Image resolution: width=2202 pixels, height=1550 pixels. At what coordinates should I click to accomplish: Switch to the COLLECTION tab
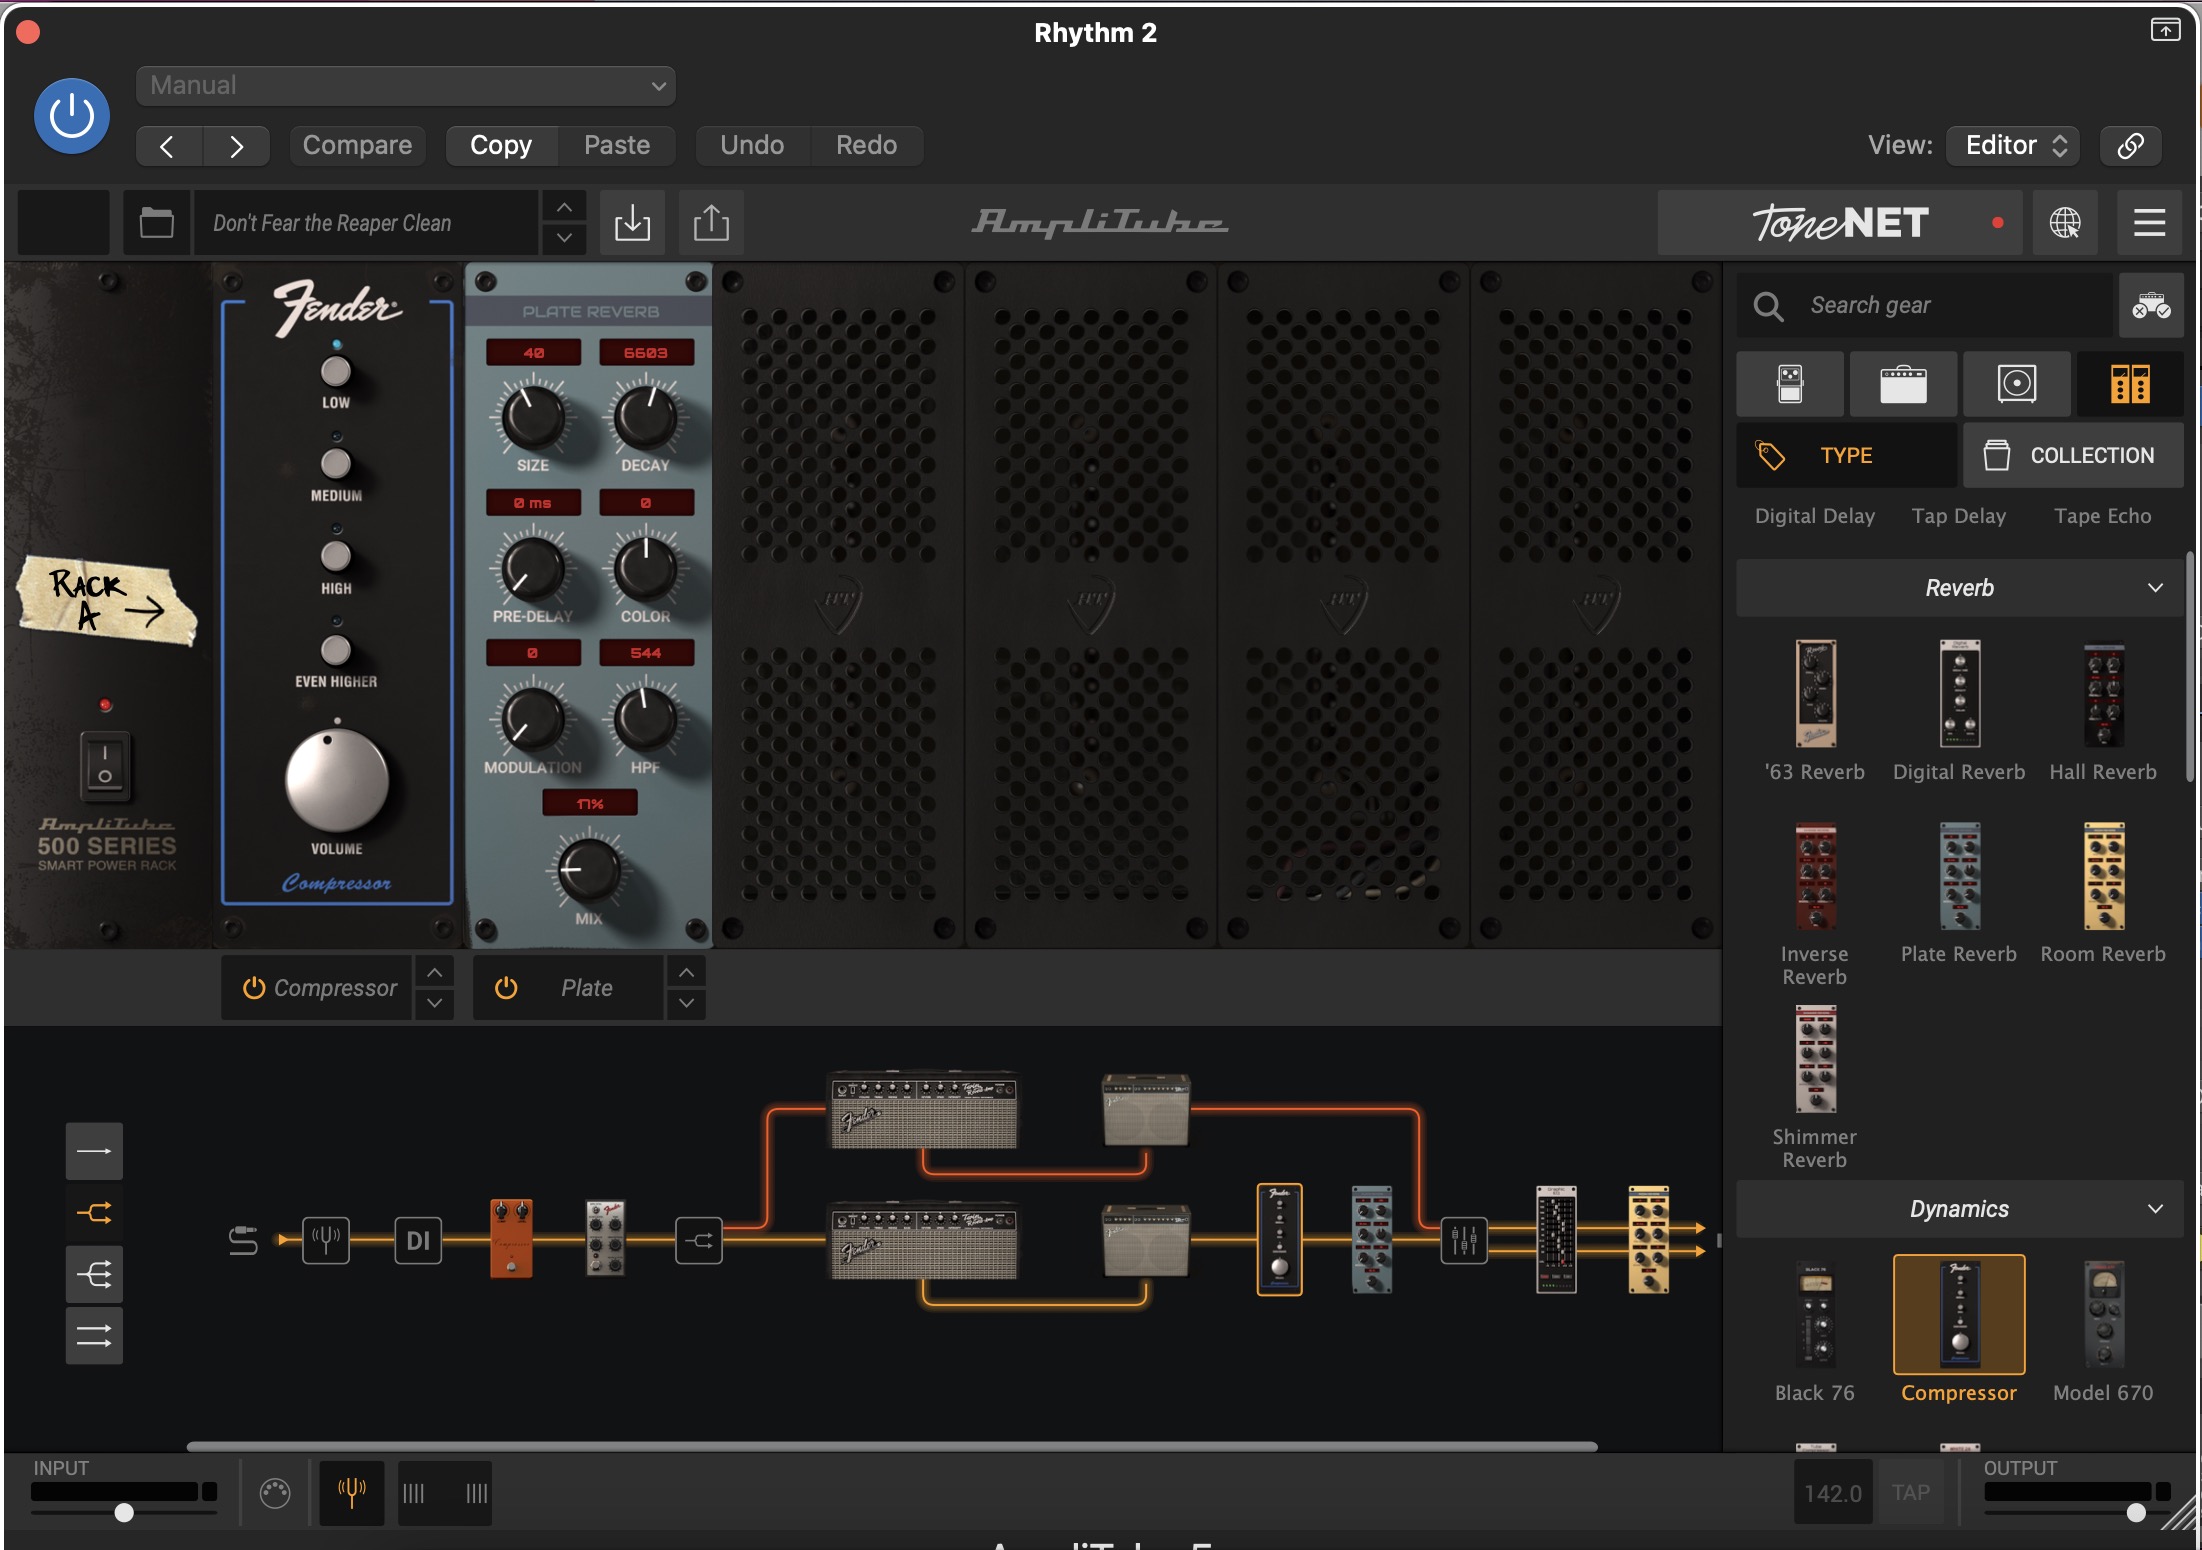click(x=2073, y=456)
